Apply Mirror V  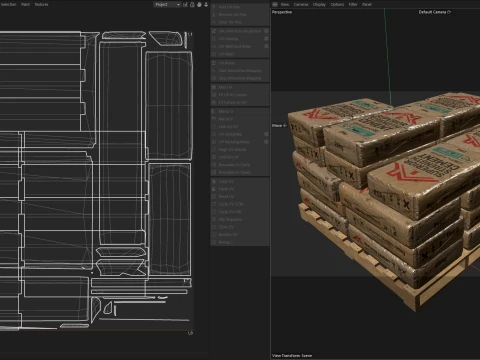(240, 119)
